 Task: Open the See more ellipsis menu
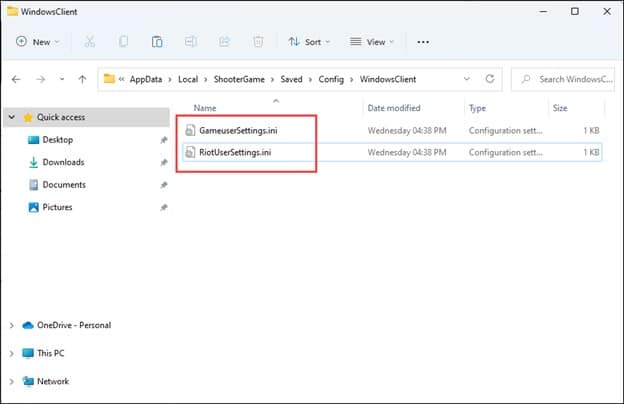pyautogui.click(x=423, y=42)
